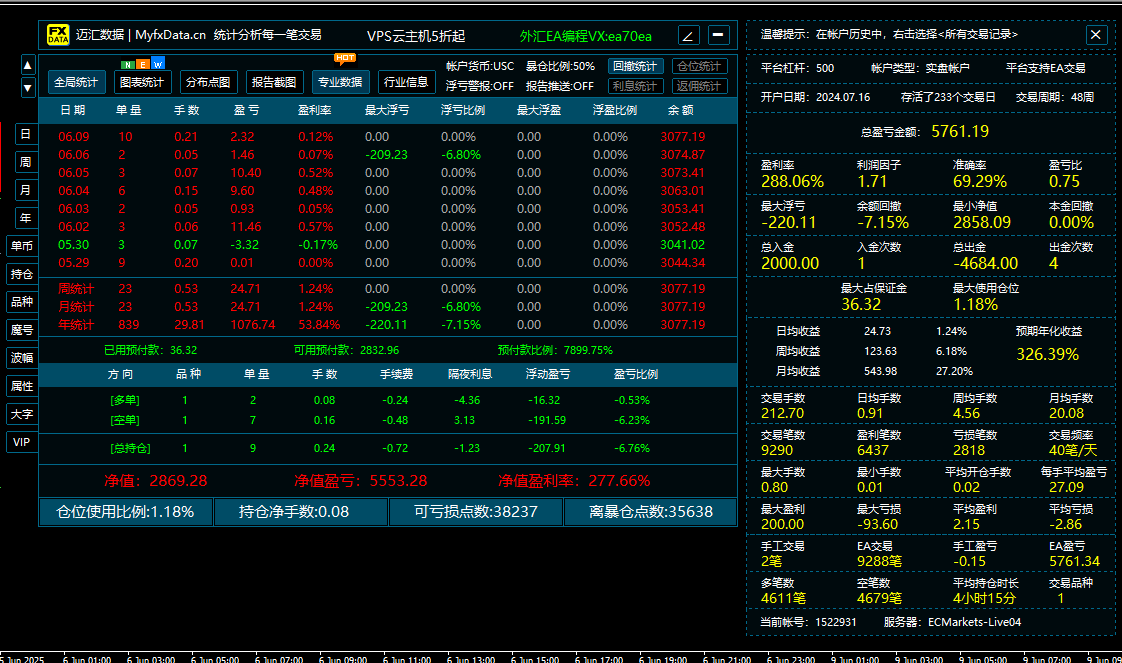
Task: Select the 06.09 date row
Action: tap(388, 137)
